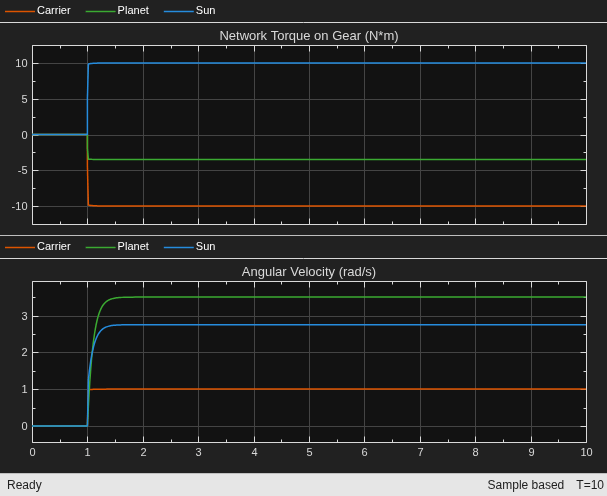Image resolution: width=607 pixels, height=496 pixels.
Task: Click the Angular Velocity (rad/s) title
Action: click(x=309, y=272)
